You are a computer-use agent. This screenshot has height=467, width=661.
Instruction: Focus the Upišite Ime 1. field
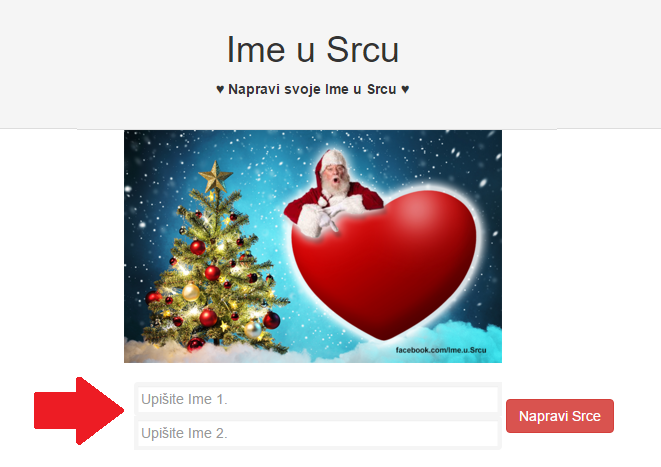[x=318, y=399]
